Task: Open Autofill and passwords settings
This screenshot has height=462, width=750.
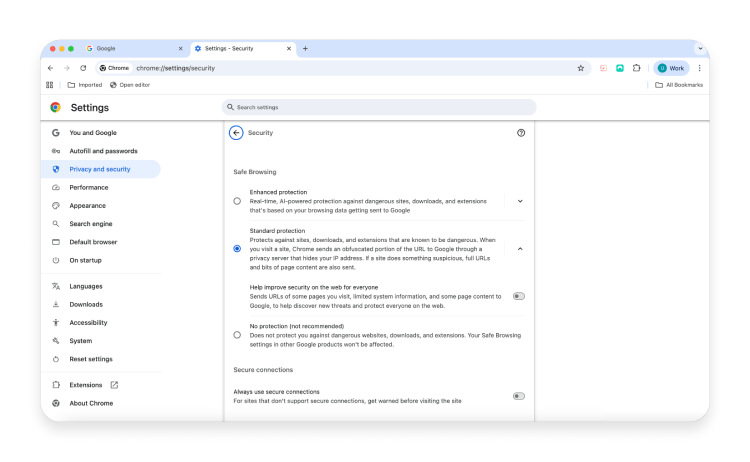Action: (101, 151)
